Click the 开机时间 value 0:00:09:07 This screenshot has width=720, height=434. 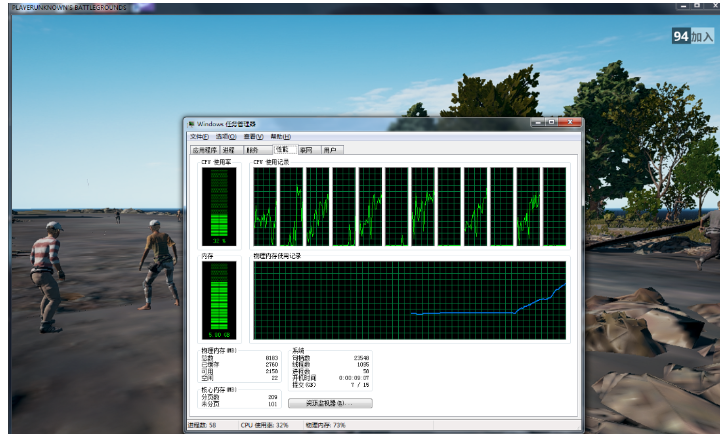click(354, 378)
